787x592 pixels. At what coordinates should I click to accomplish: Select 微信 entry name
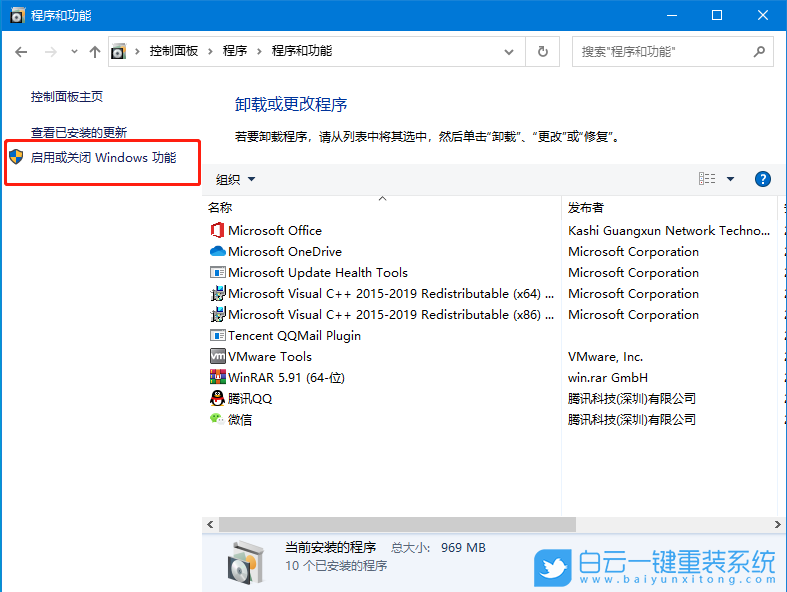click(240, 420)
